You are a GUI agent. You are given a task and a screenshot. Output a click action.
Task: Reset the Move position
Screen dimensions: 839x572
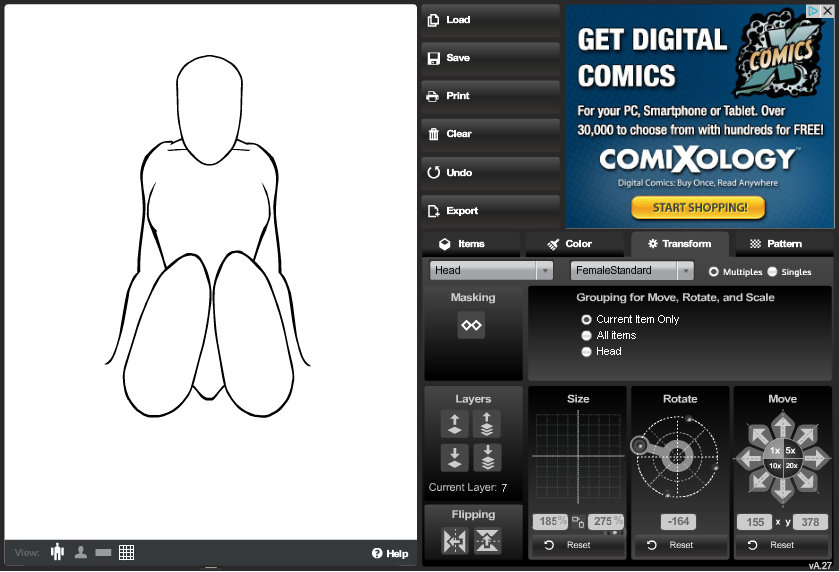pos(782,545)
